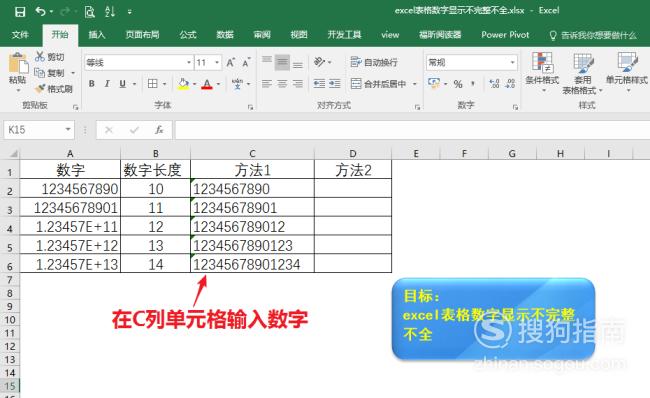Set middle vertical alignment
The image size is (650, 398).
(282, 63)
